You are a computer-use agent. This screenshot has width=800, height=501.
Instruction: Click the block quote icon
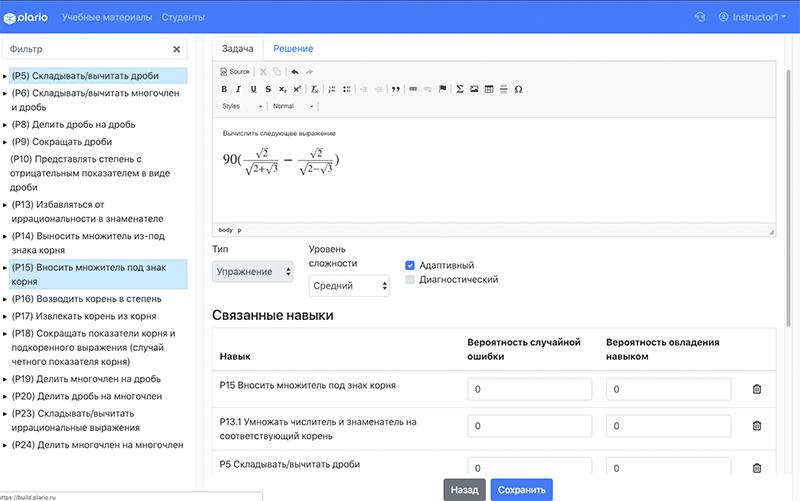[396, 89]
